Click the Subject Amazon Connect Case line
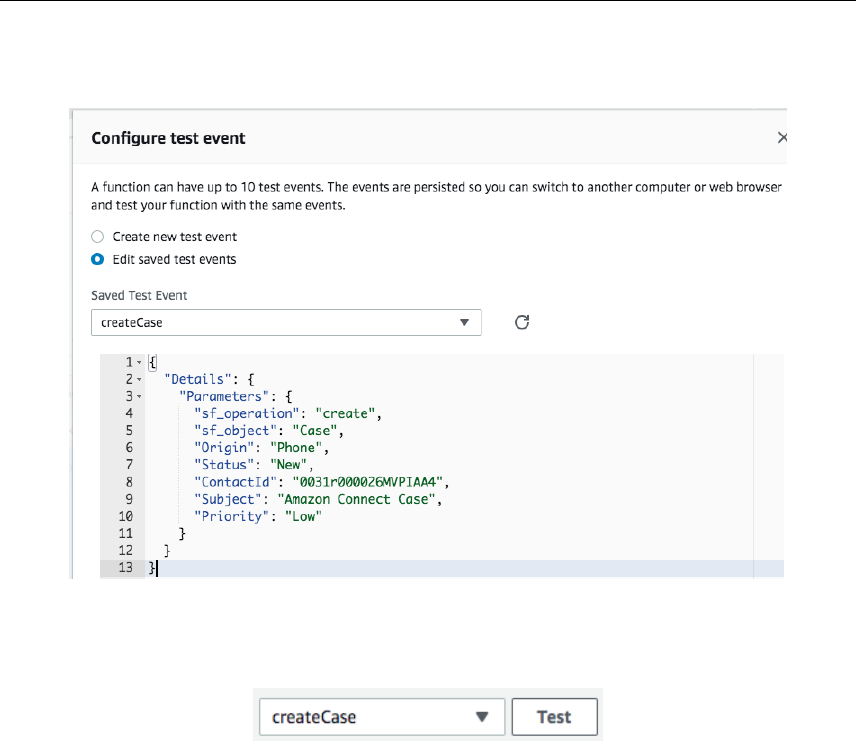The image size is (856, 741). pos(317,499)
